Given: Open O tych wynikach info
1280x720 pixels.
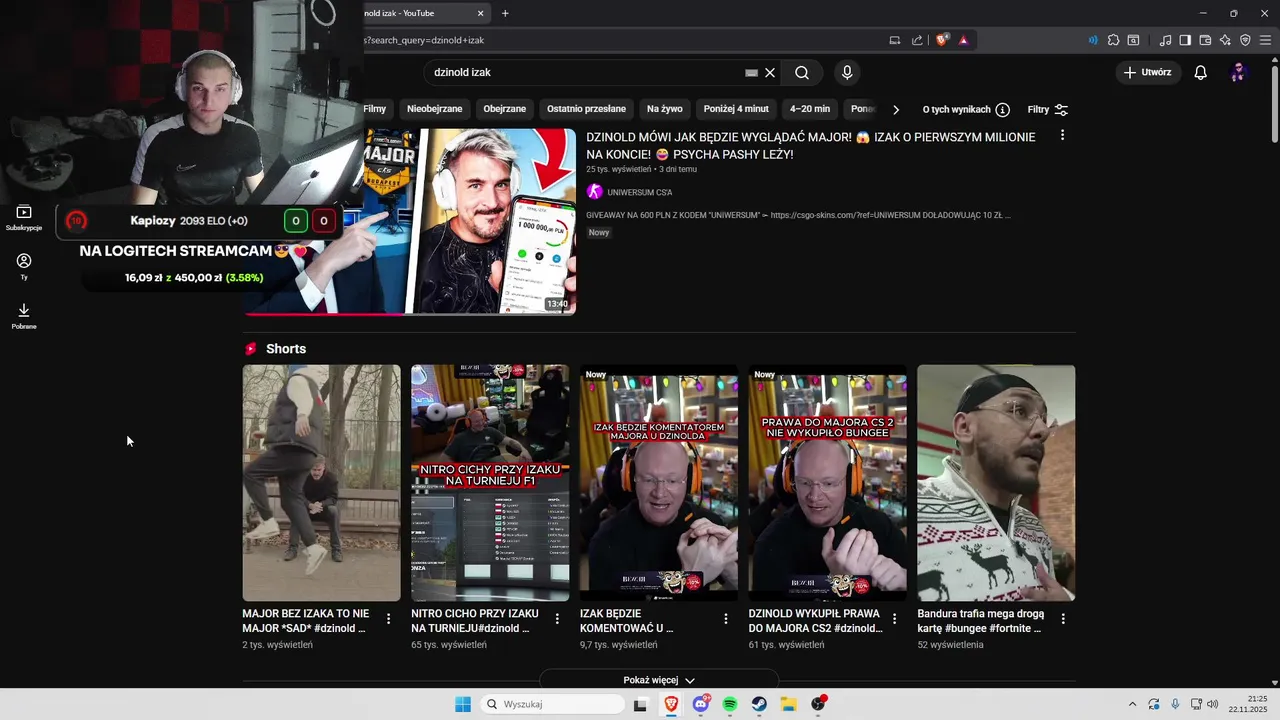Looking at the screenshot, I should 966,109.
